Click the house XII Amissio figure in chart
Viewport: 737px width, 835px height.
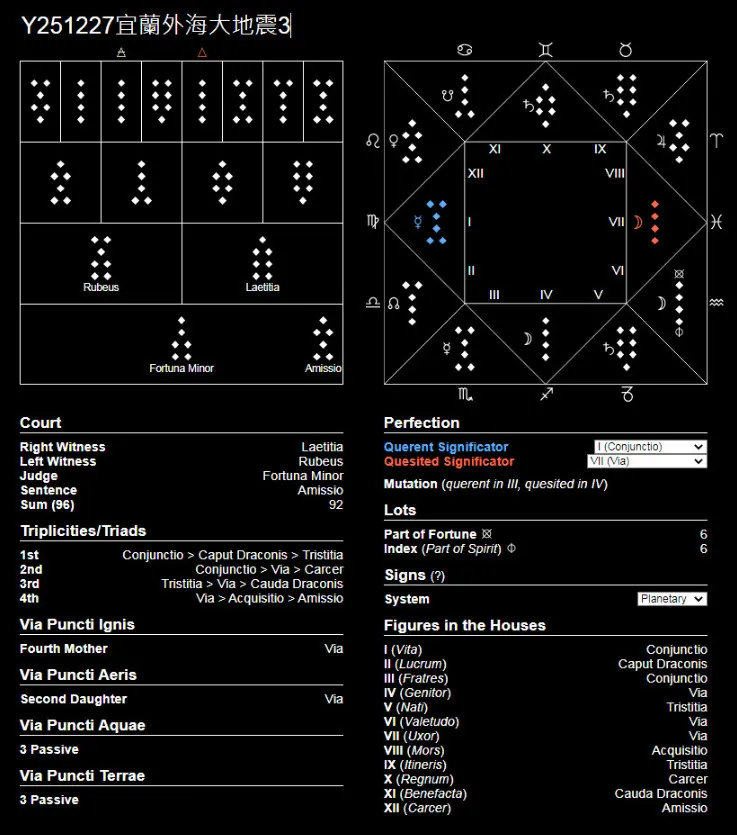412,141
